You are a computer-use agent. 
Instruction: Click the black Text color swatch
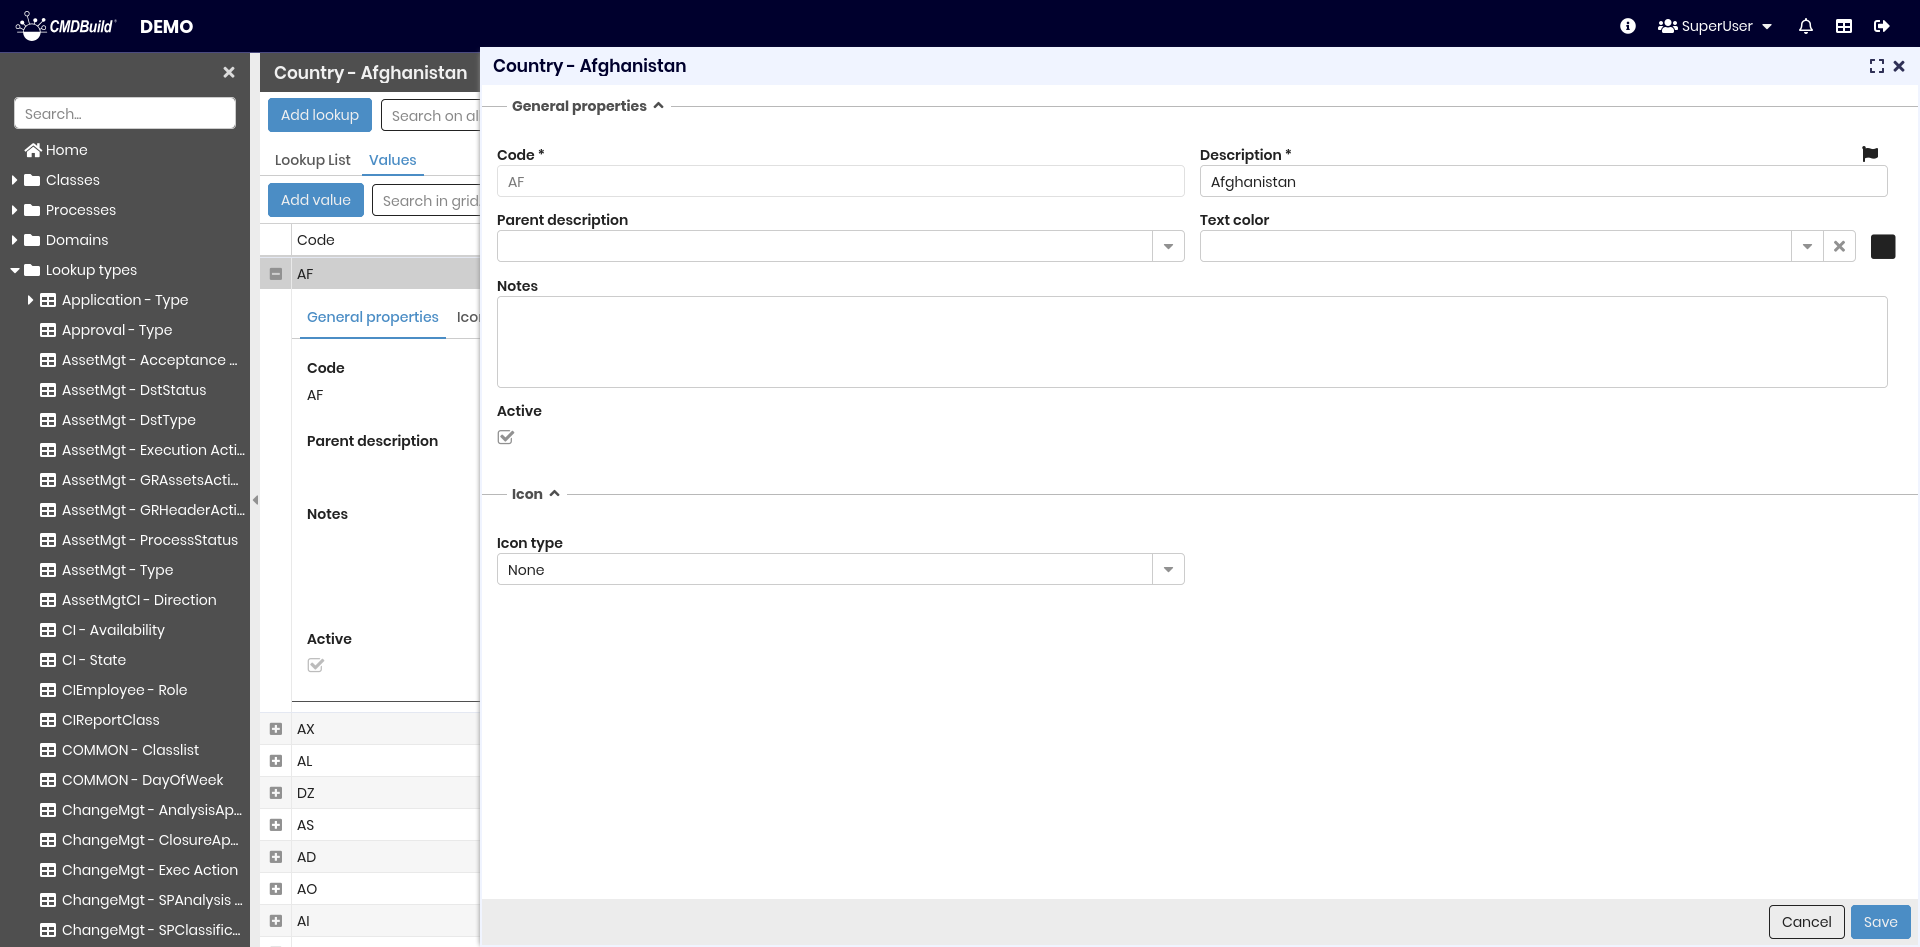point(1883,246)
